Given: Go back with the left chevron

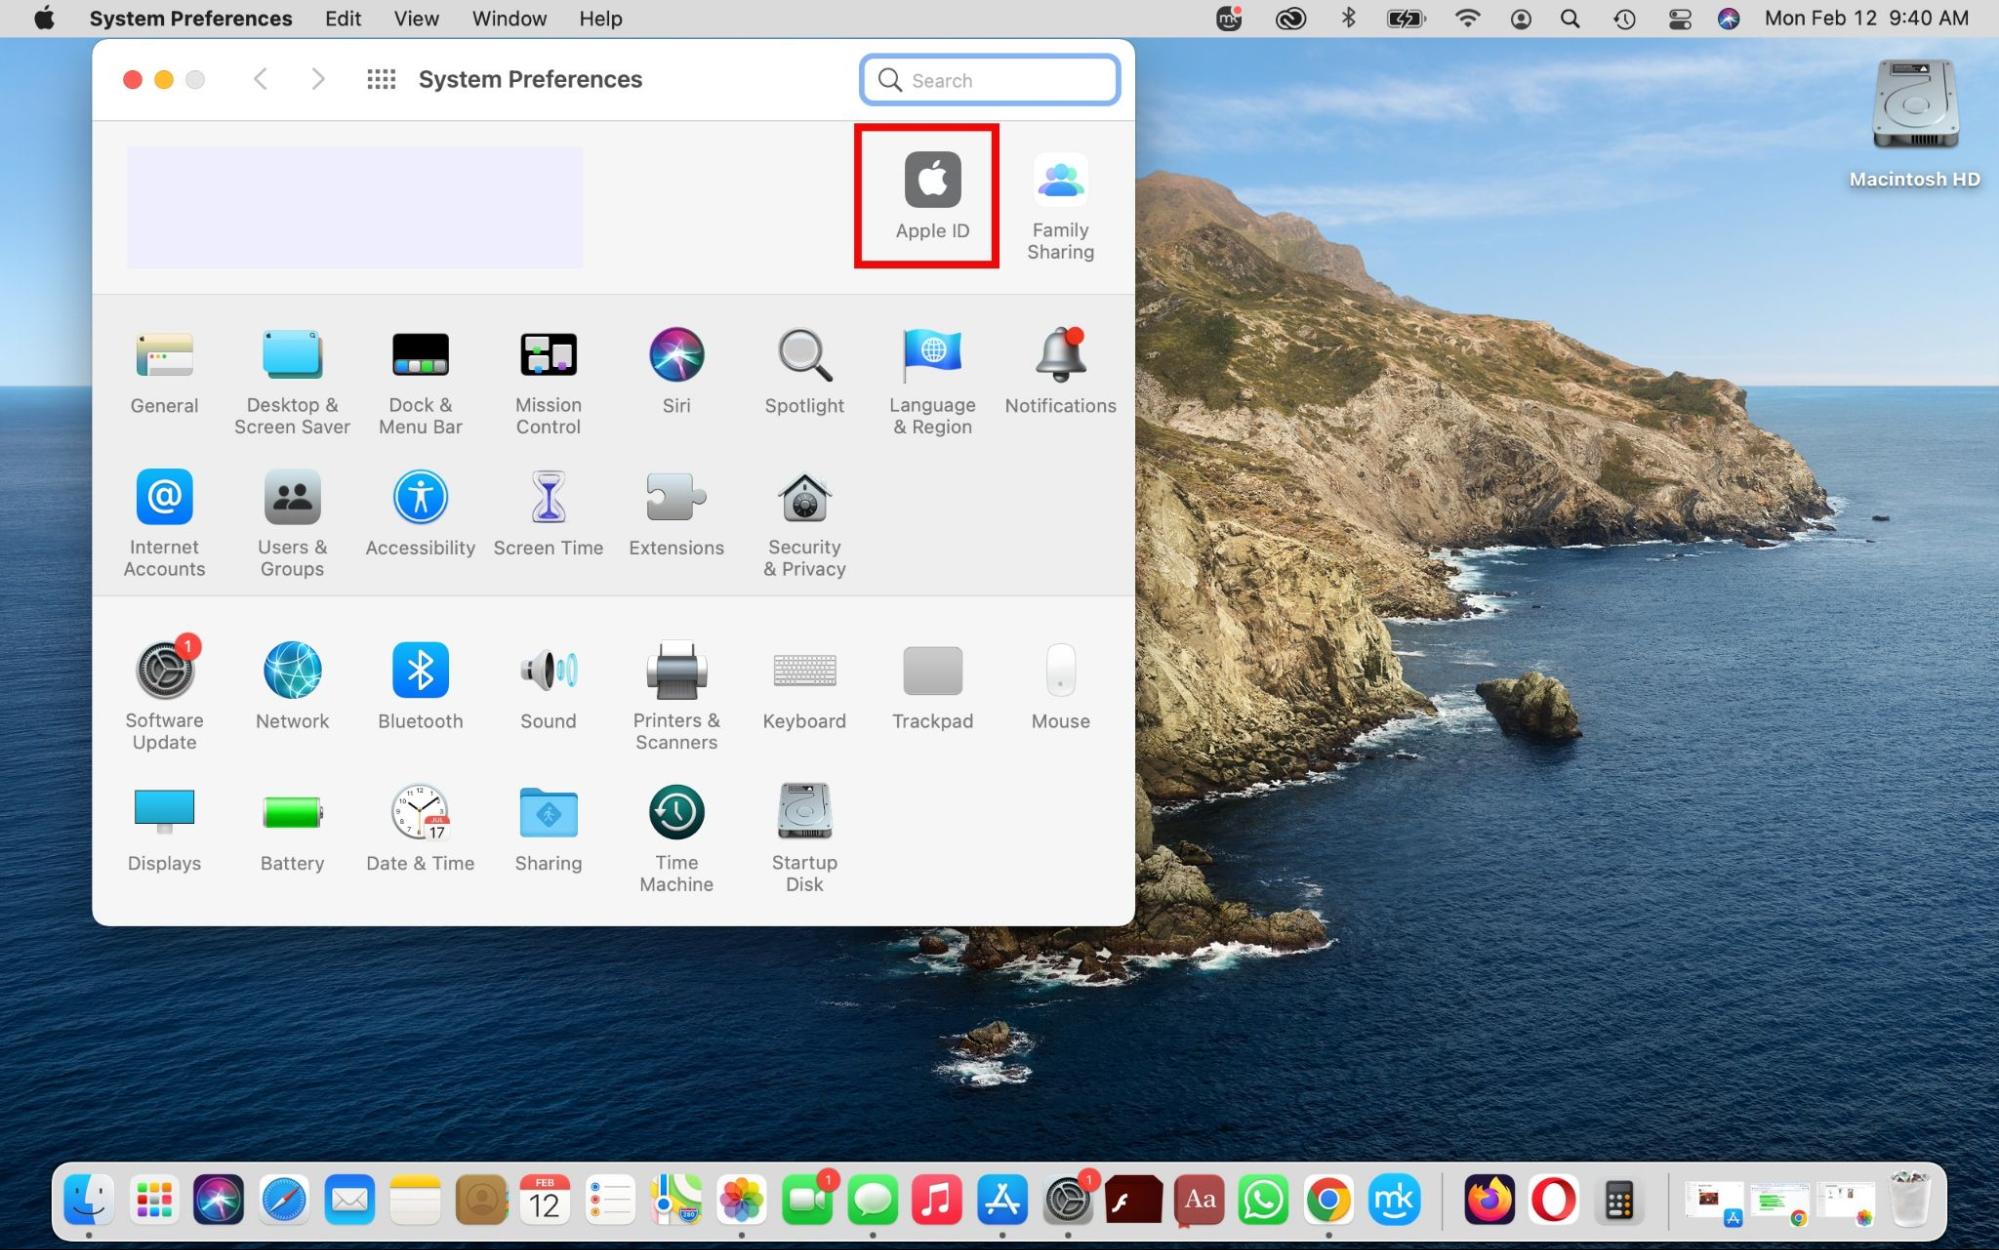Looking at the screenshot, I should coord(260,79).
